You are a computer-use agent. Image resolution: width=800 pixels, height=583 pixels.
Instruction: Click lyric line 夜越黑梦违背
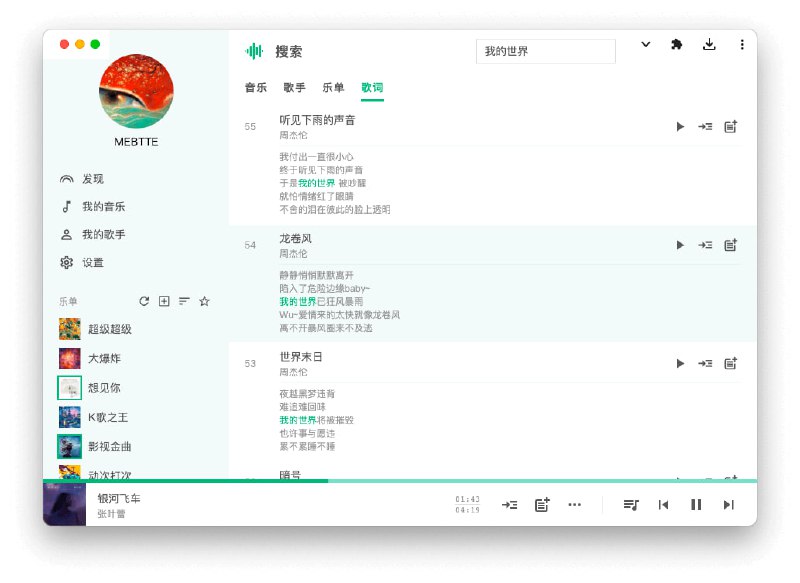tap(307, 394)
